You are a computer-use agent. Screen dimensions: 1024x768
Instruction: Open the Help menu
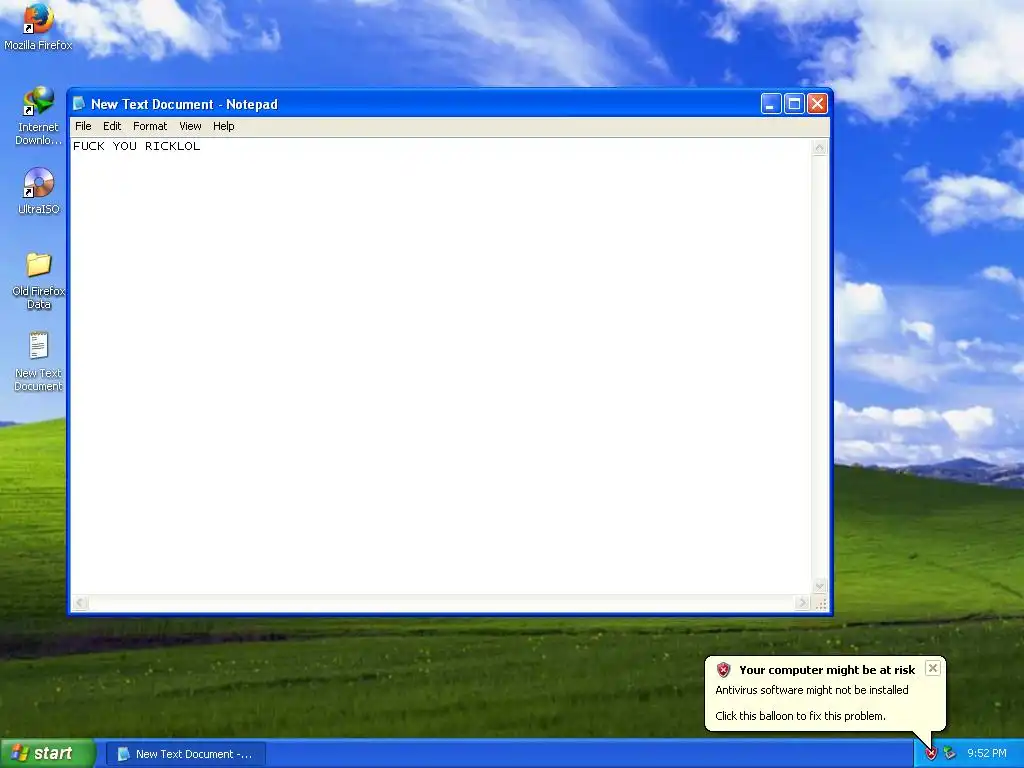(x=223, y=126)
